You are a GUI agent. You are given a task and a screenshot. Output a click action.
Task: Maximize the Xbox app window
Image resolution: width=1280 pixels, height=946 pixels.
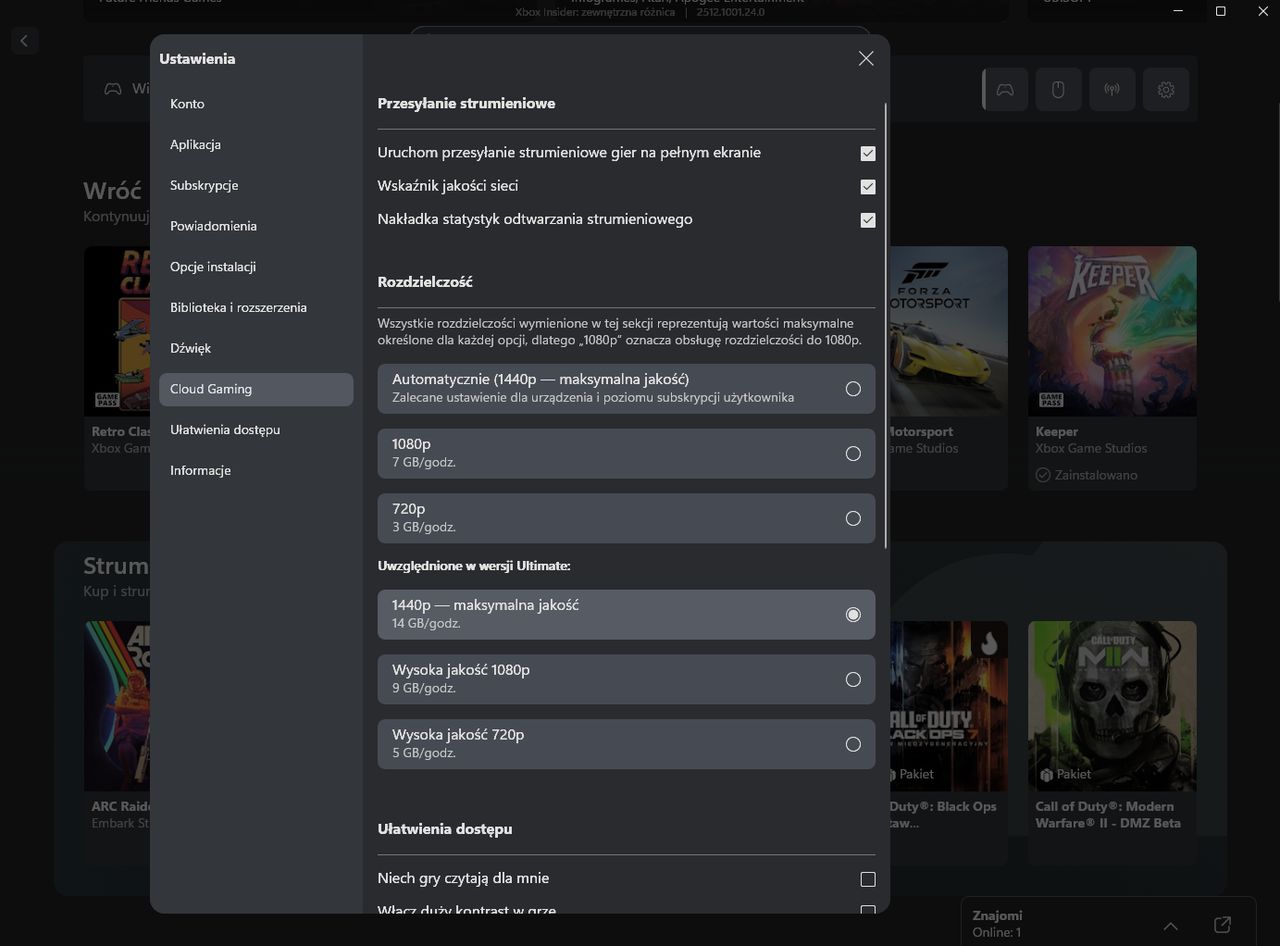[1220, 11]
